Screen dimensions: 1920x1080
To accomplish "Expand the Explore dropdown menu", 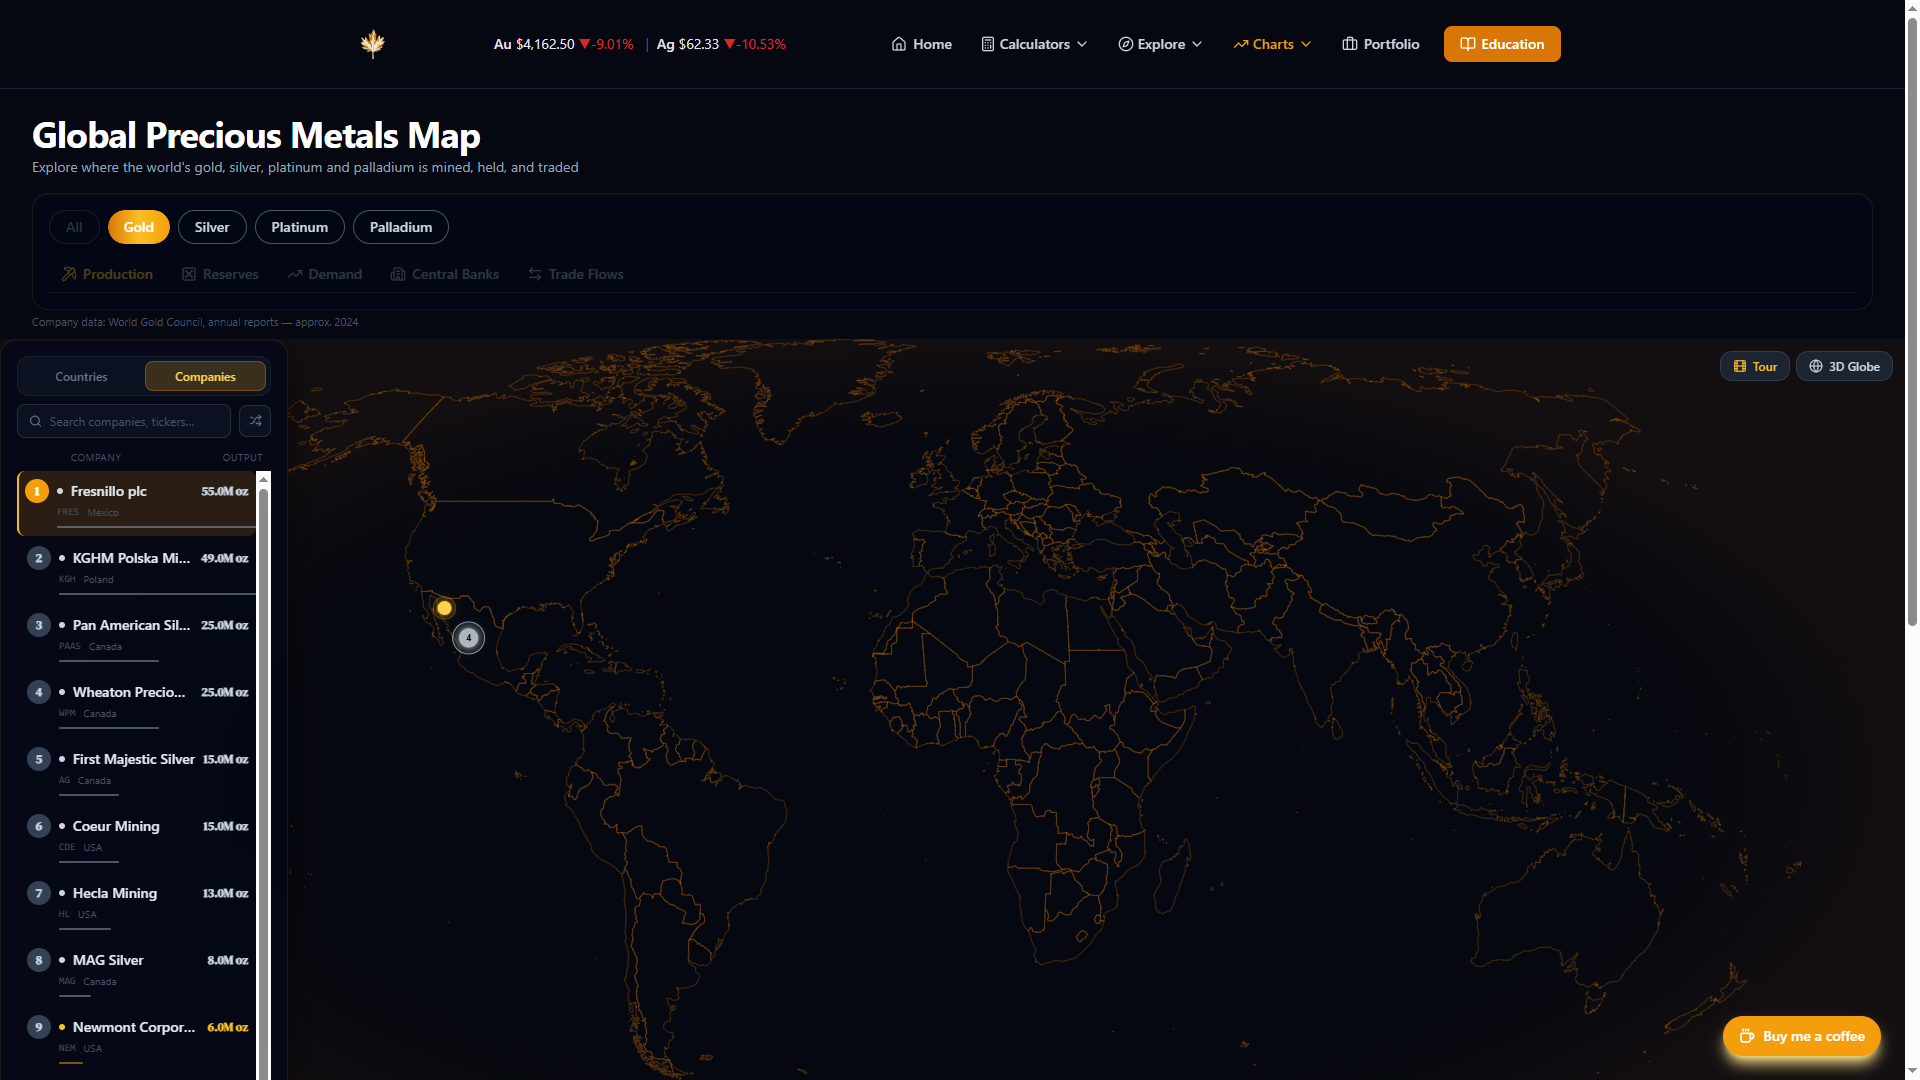I will (x=1160, y=44).
